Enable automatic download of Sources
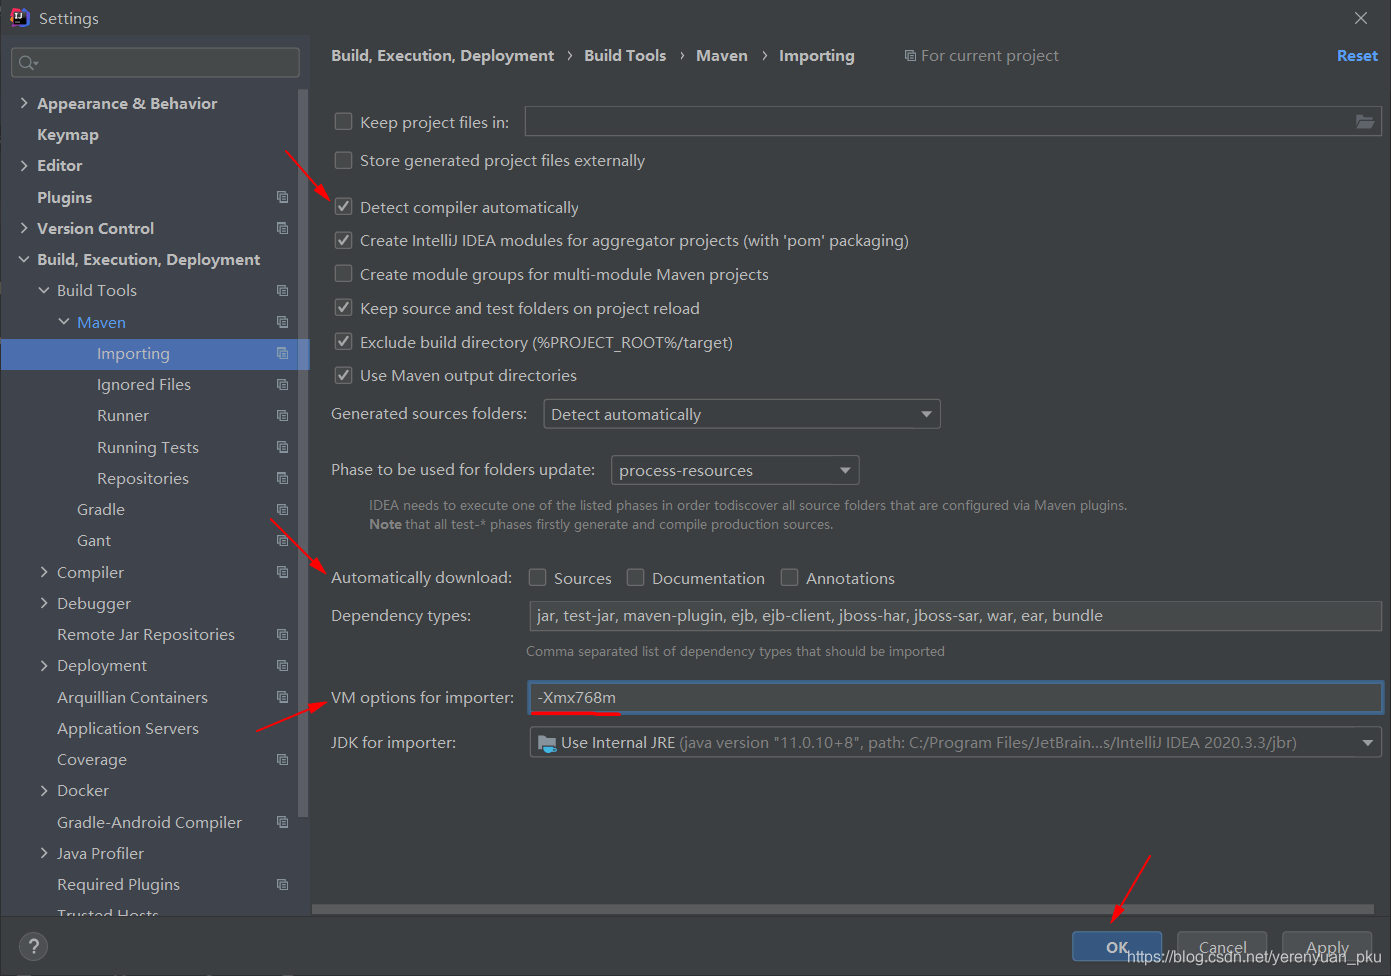1391x976 pixels. (x=537, y=577)
